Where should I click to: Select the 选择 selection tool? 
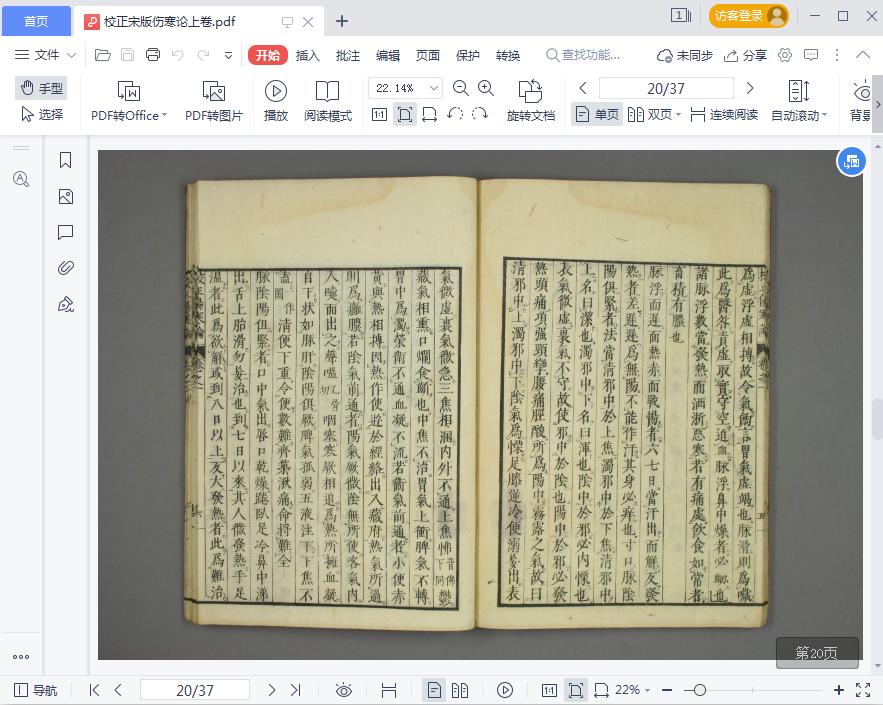42,114
